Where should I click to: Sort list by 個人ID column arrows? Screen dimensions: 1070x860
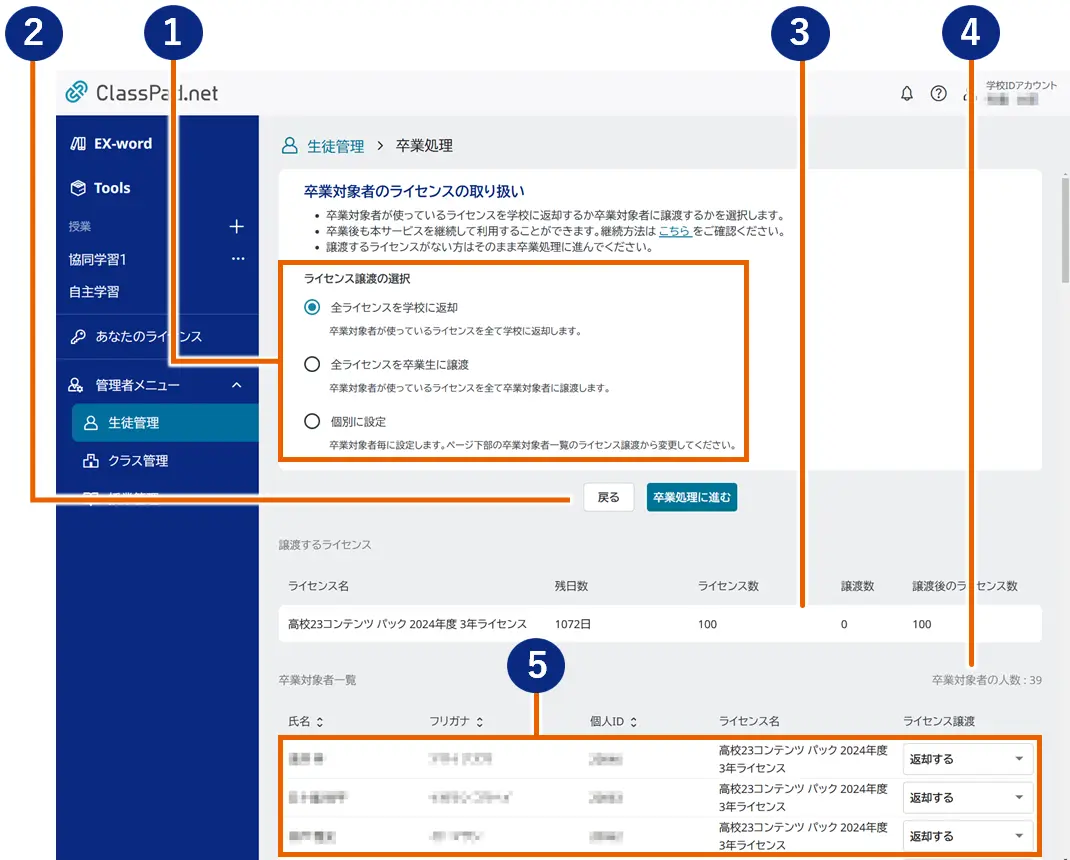click(x=634, y=721)
